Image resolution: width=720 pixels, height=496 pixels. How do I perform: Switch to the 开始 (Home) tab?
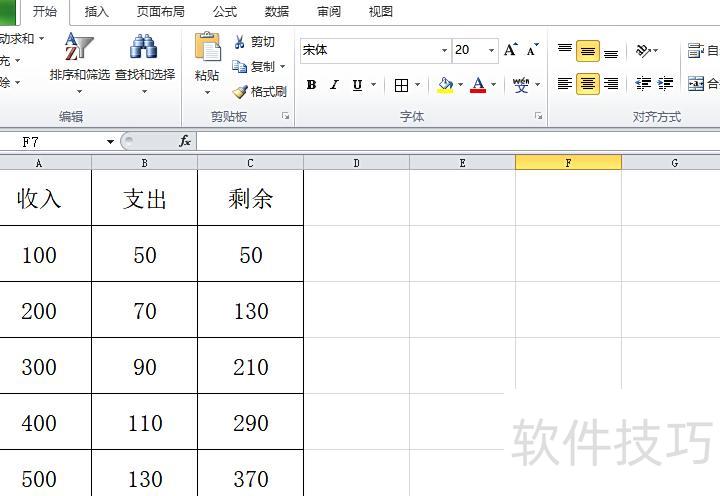tap(45, 11)
